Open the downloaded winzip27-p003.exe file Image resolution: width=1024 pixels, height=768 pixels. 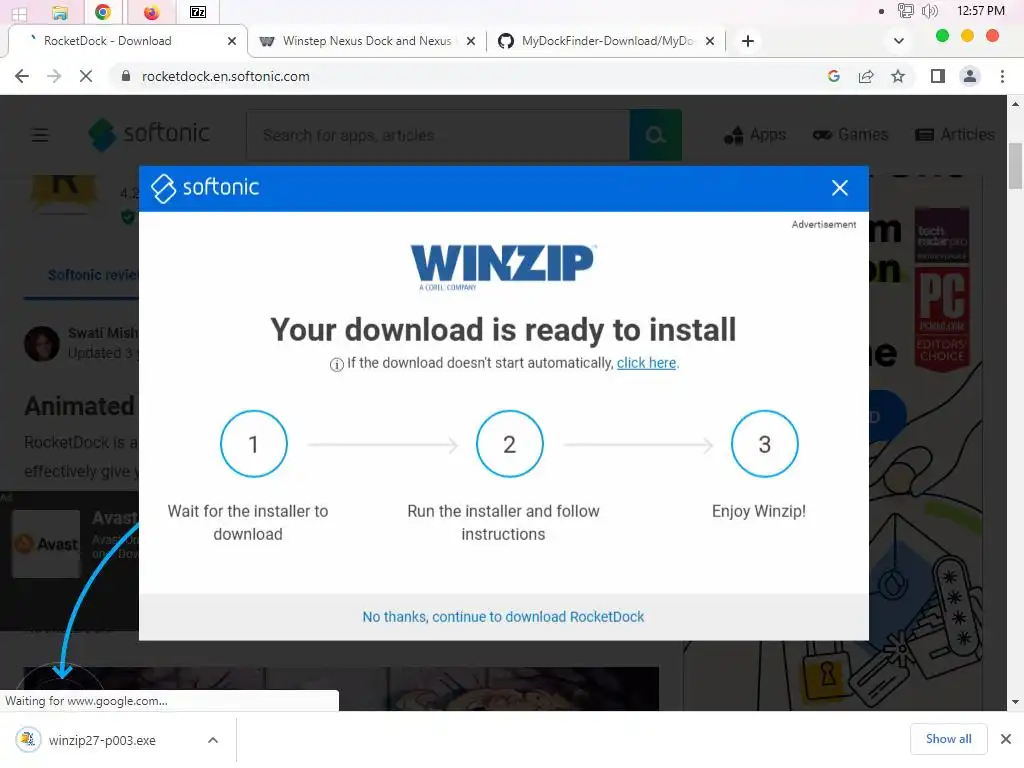point(102,740)
